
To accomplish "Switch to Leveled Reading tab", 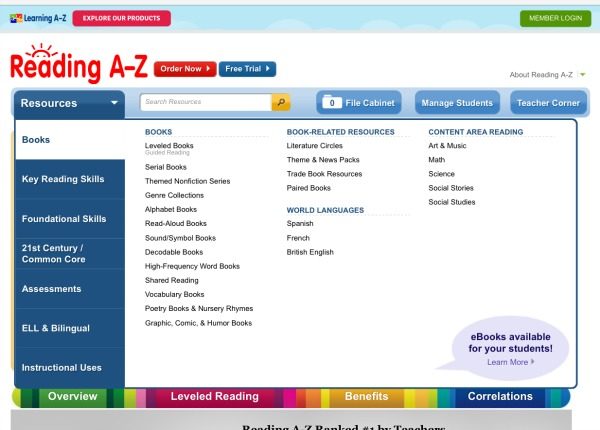I will [215, 396].
